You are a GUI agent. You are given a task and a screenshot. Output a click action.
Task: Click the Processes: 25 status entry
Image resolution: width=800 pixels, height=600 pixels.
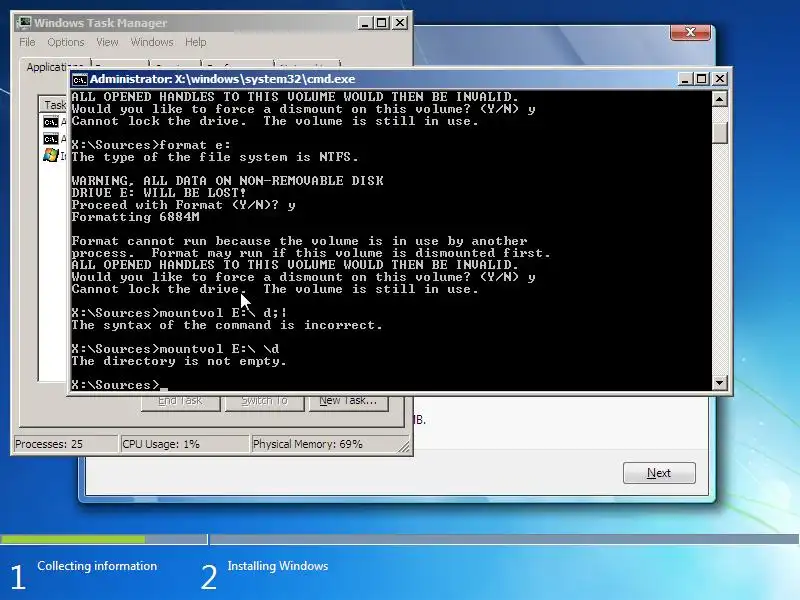tap(65, 444)
